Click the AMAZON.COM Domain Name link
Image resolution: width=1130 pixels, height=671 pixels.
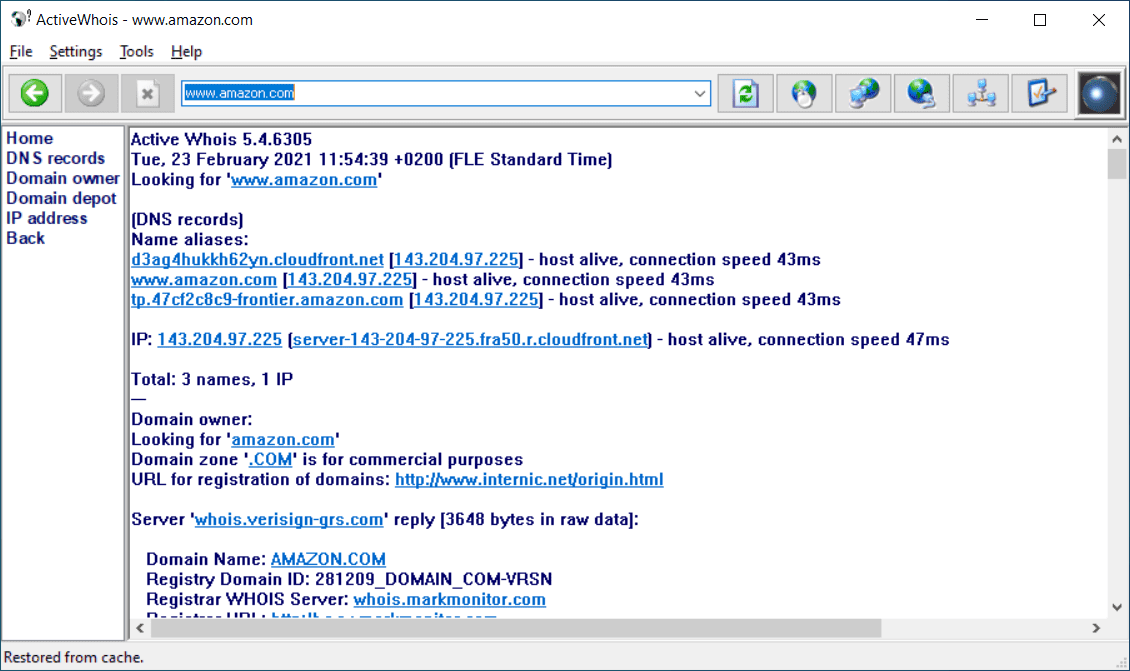pos(328,559)
